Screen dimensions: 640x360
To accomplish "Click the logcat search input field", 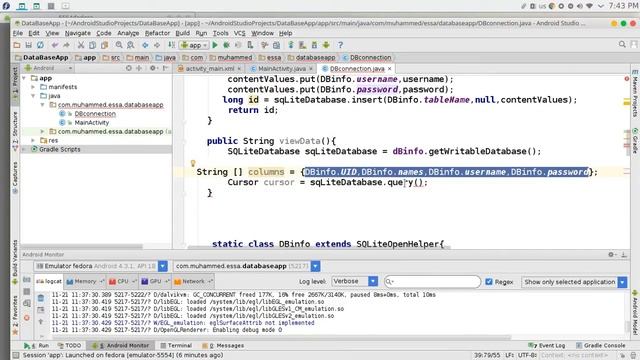I will click(433, 282).
